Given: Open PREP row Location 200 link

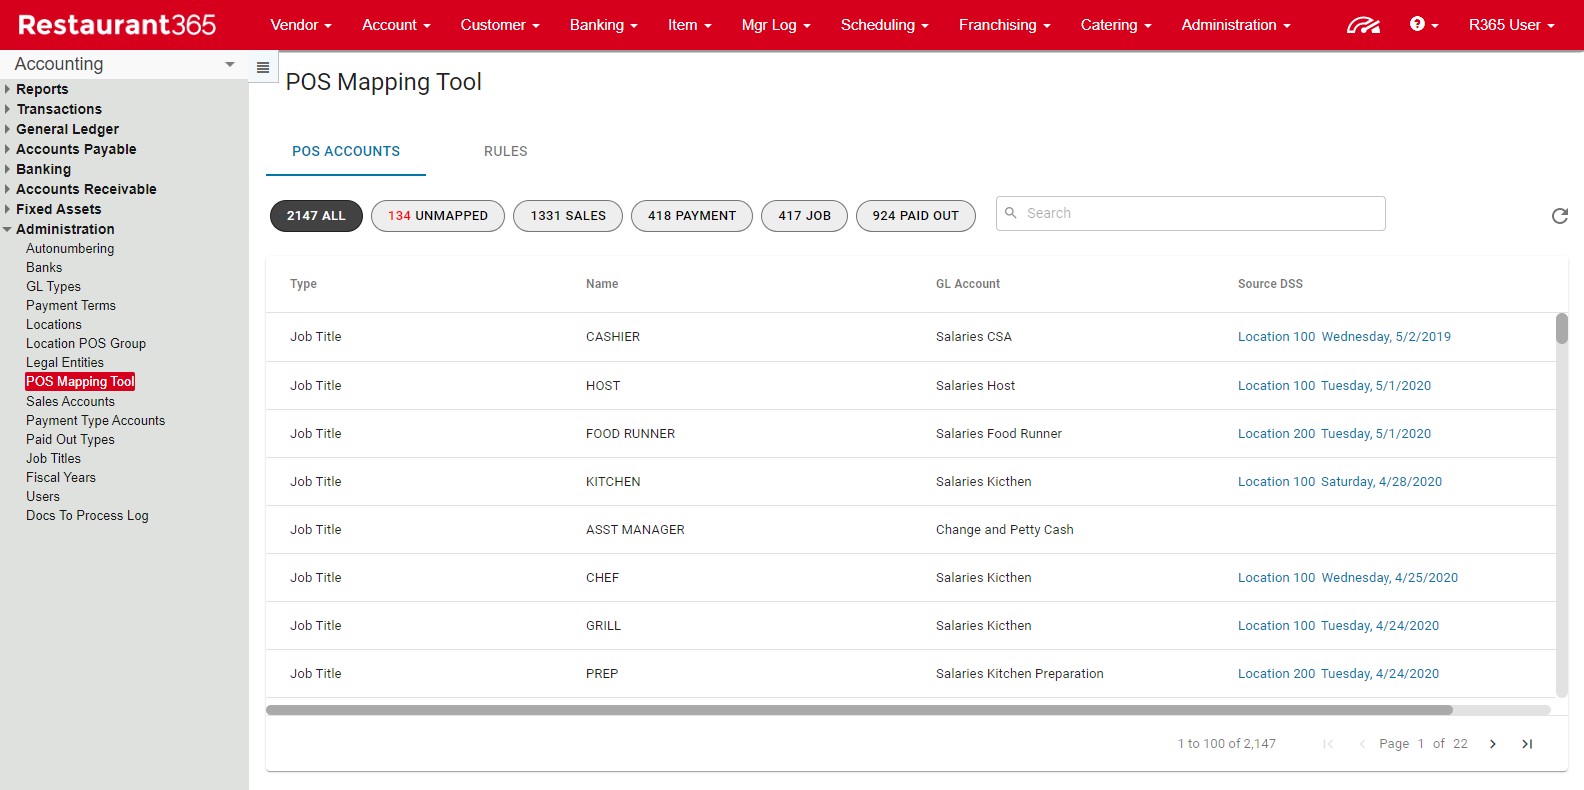Looking at the screenshot, I should pyautogui.click(x=1276, y=674).
